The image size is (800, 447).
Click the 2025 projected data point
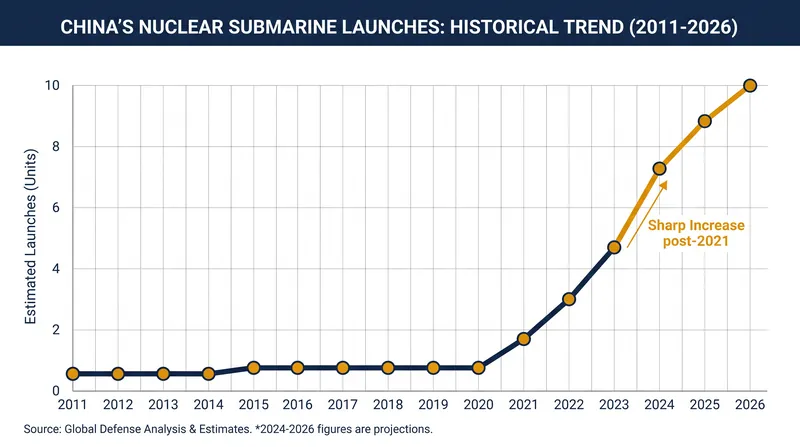pos(705,121)
